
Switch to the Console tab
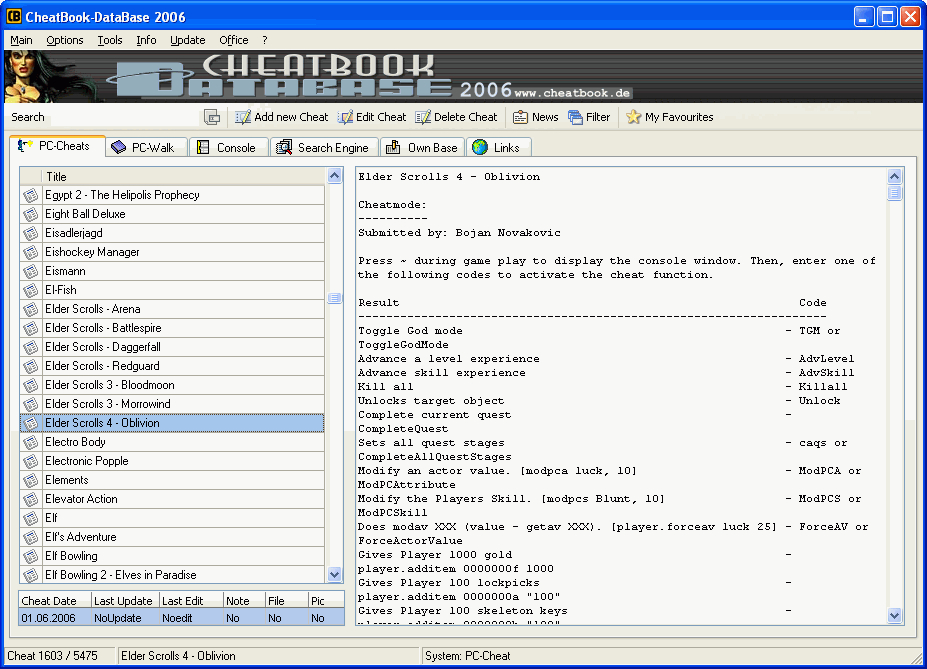coord(229,147)
